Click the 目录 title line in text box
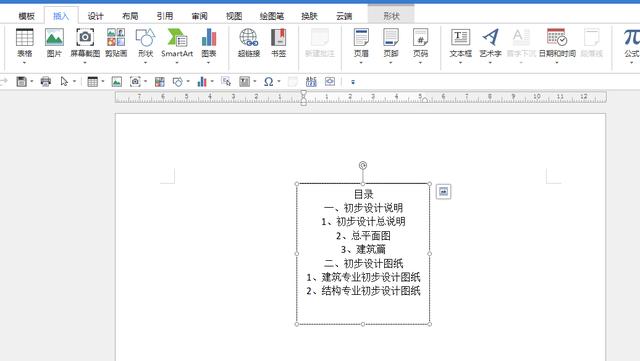Screen dimensions: 640x361 click(x=363, y=194)
